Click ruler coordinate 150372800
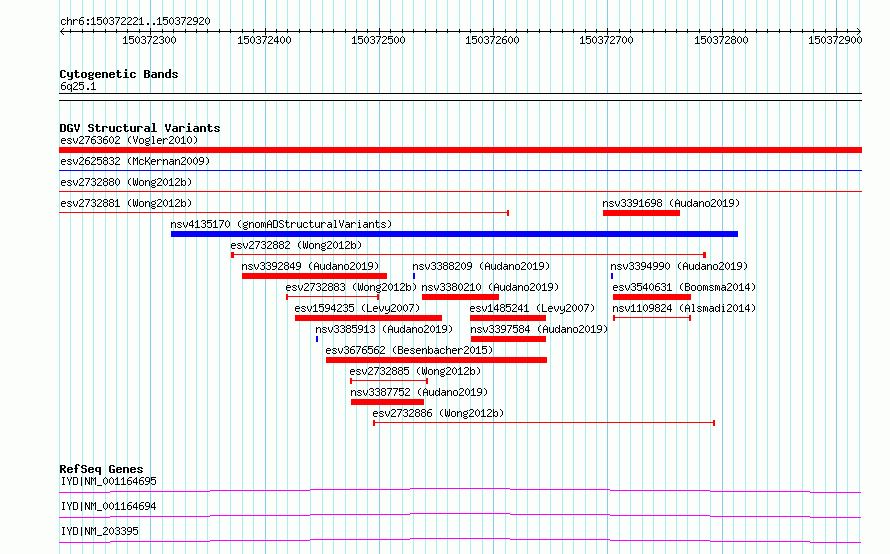Image resolution: width=890 pixels, height=554 pixels. (721, 40)
